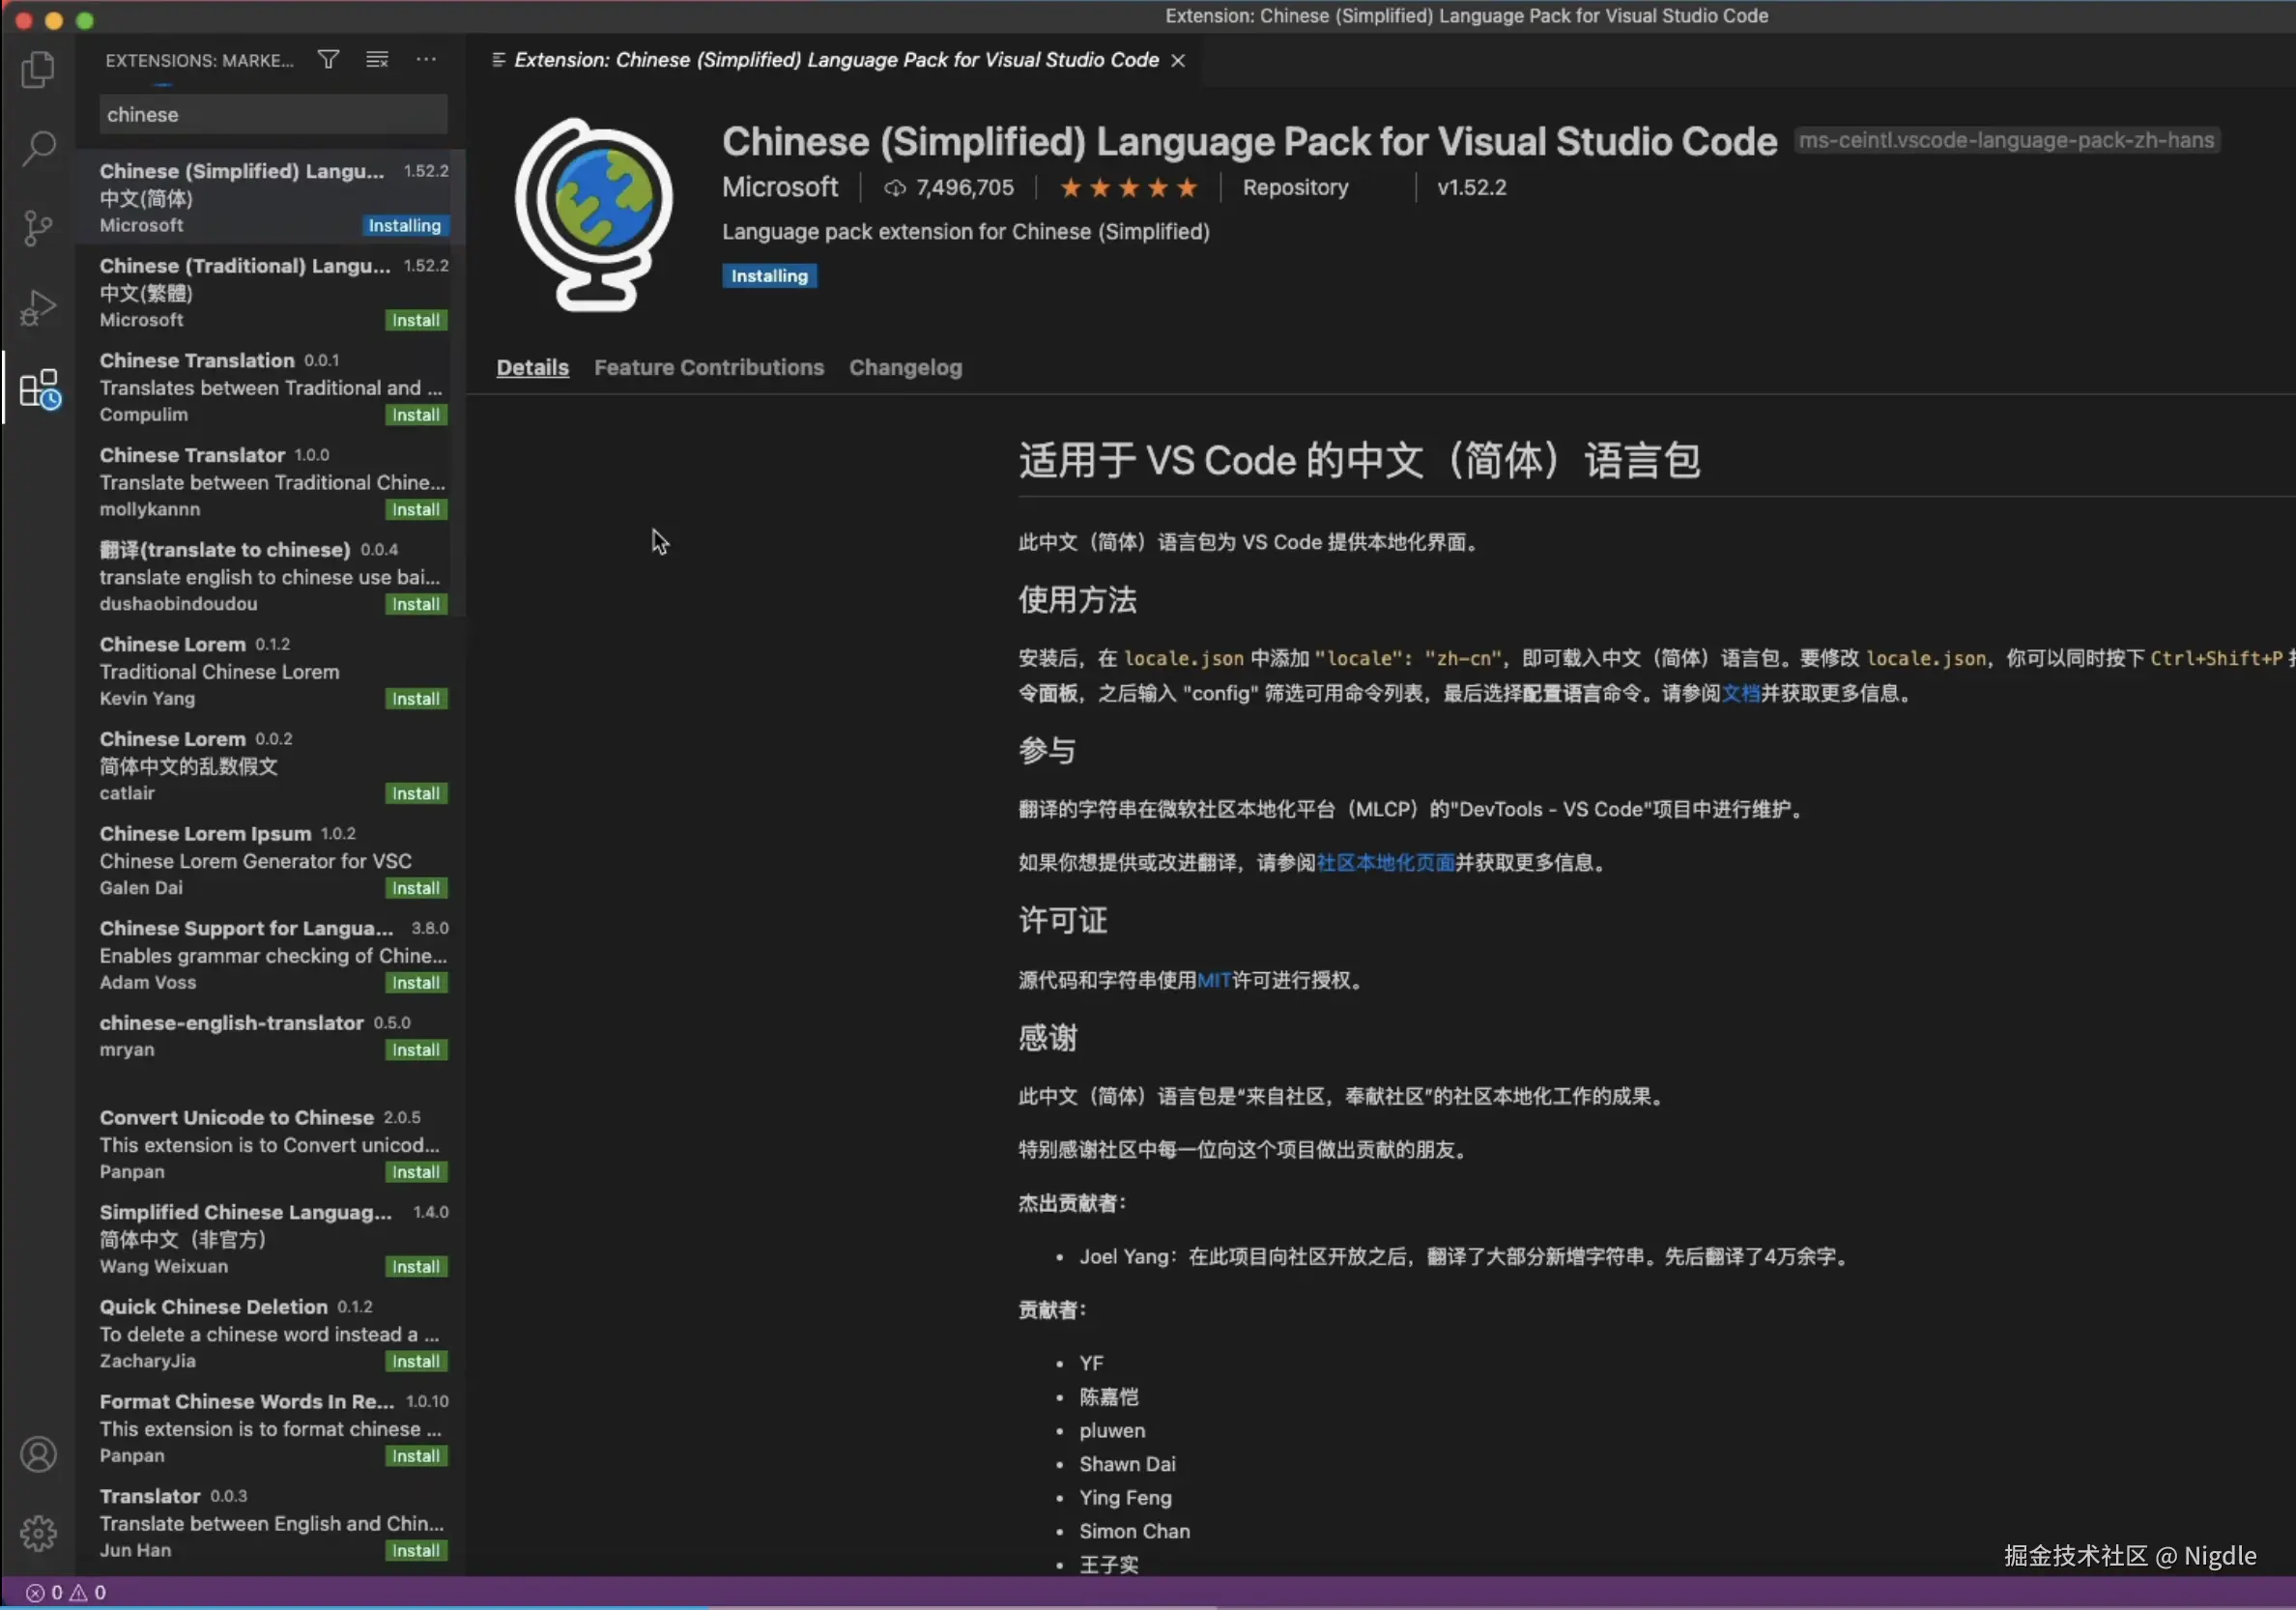Click the errors and warnings status bar indicator
2296x1610 pixels.
(x=66, y=1593)
